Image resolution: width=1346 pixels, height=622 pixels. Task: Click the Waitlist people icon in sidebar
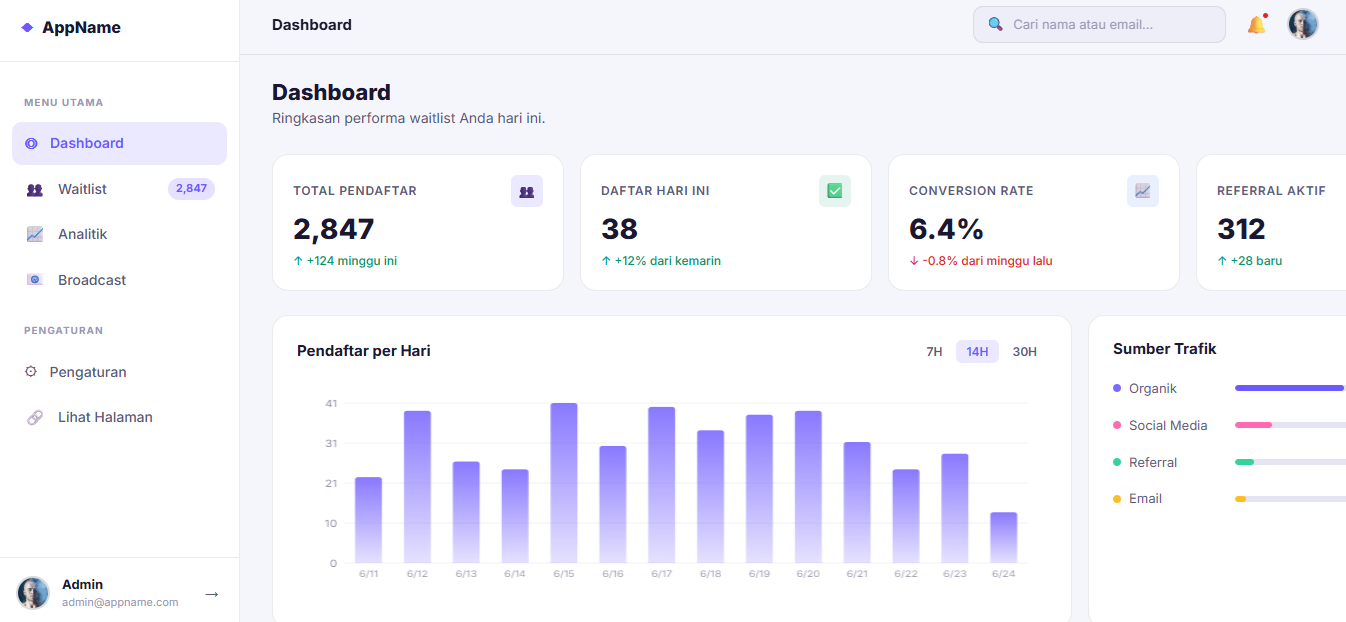click(35, 189)
